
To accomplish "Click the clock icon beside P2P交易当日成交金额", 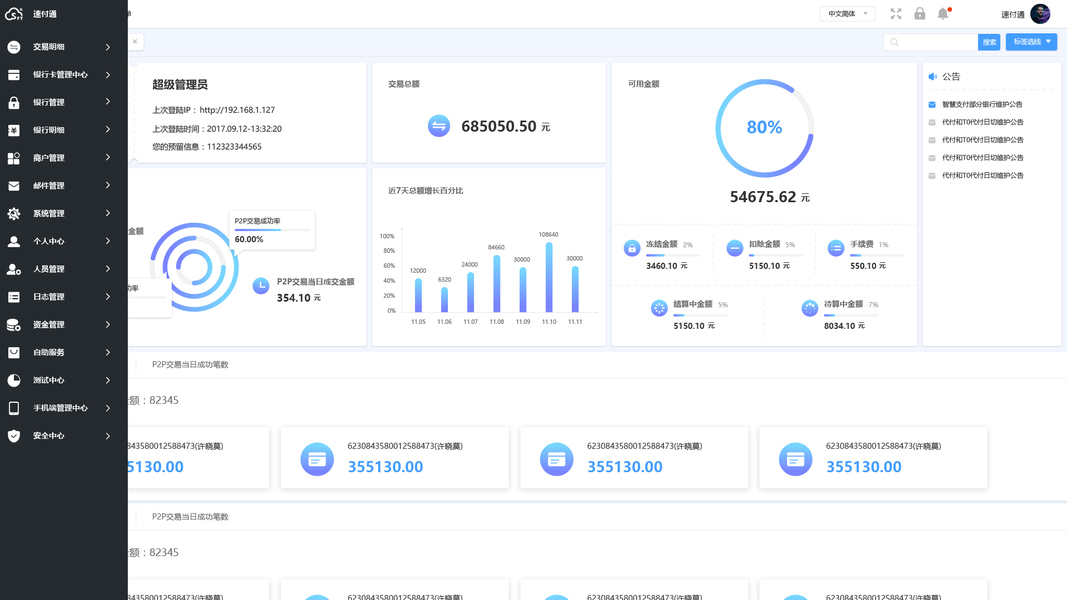I will click(x=261, y=286).
